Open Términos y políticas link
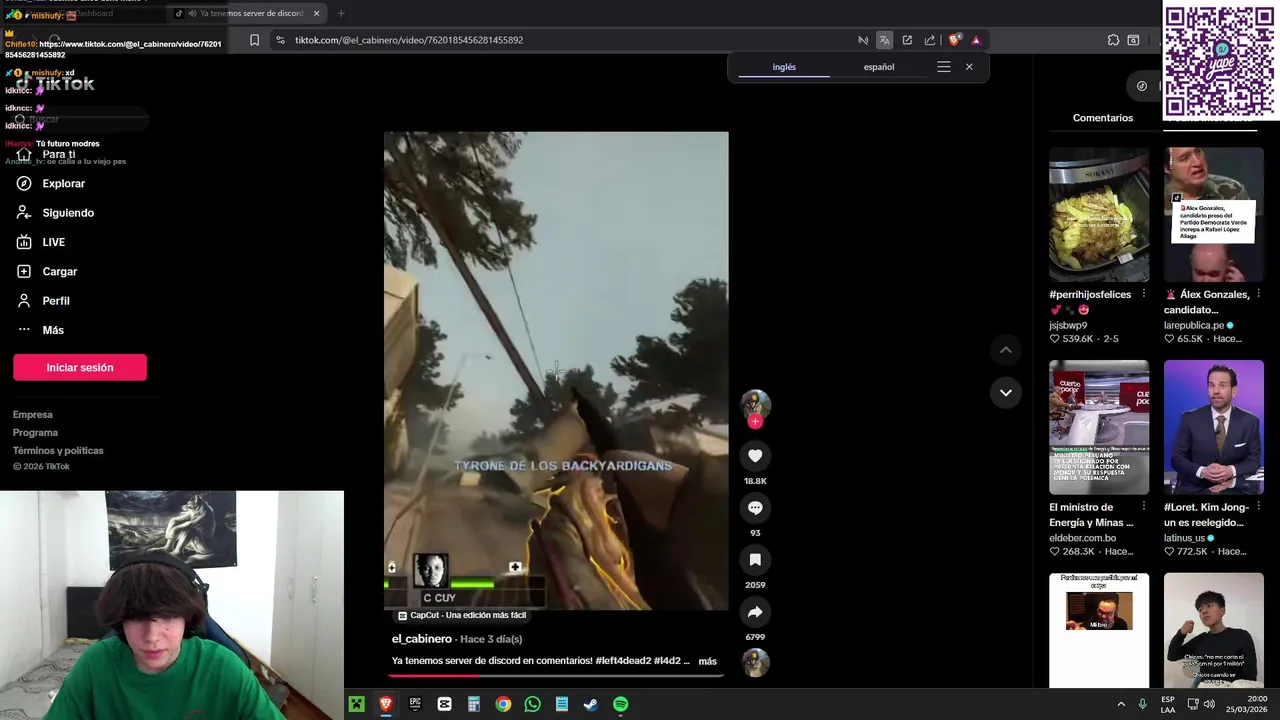Image resolution: width=1280 pixels, height=720 pixels. (x=58, y=451)
